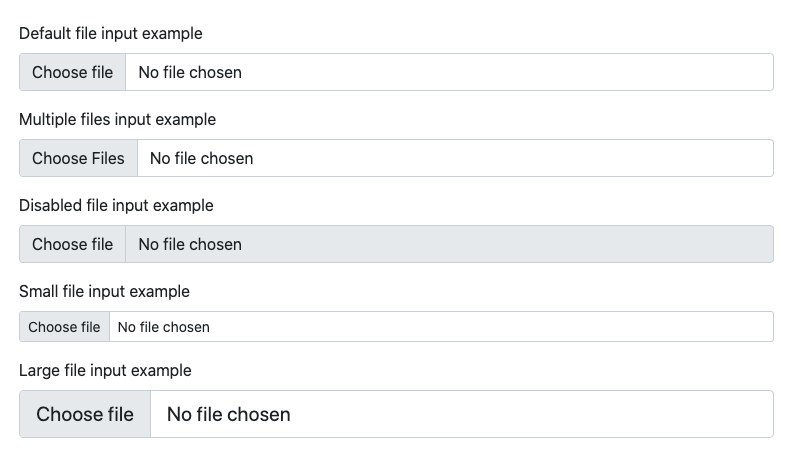Click Choose file in the default file input
Screen dimensions: 793x457
[x=72, y=72]
